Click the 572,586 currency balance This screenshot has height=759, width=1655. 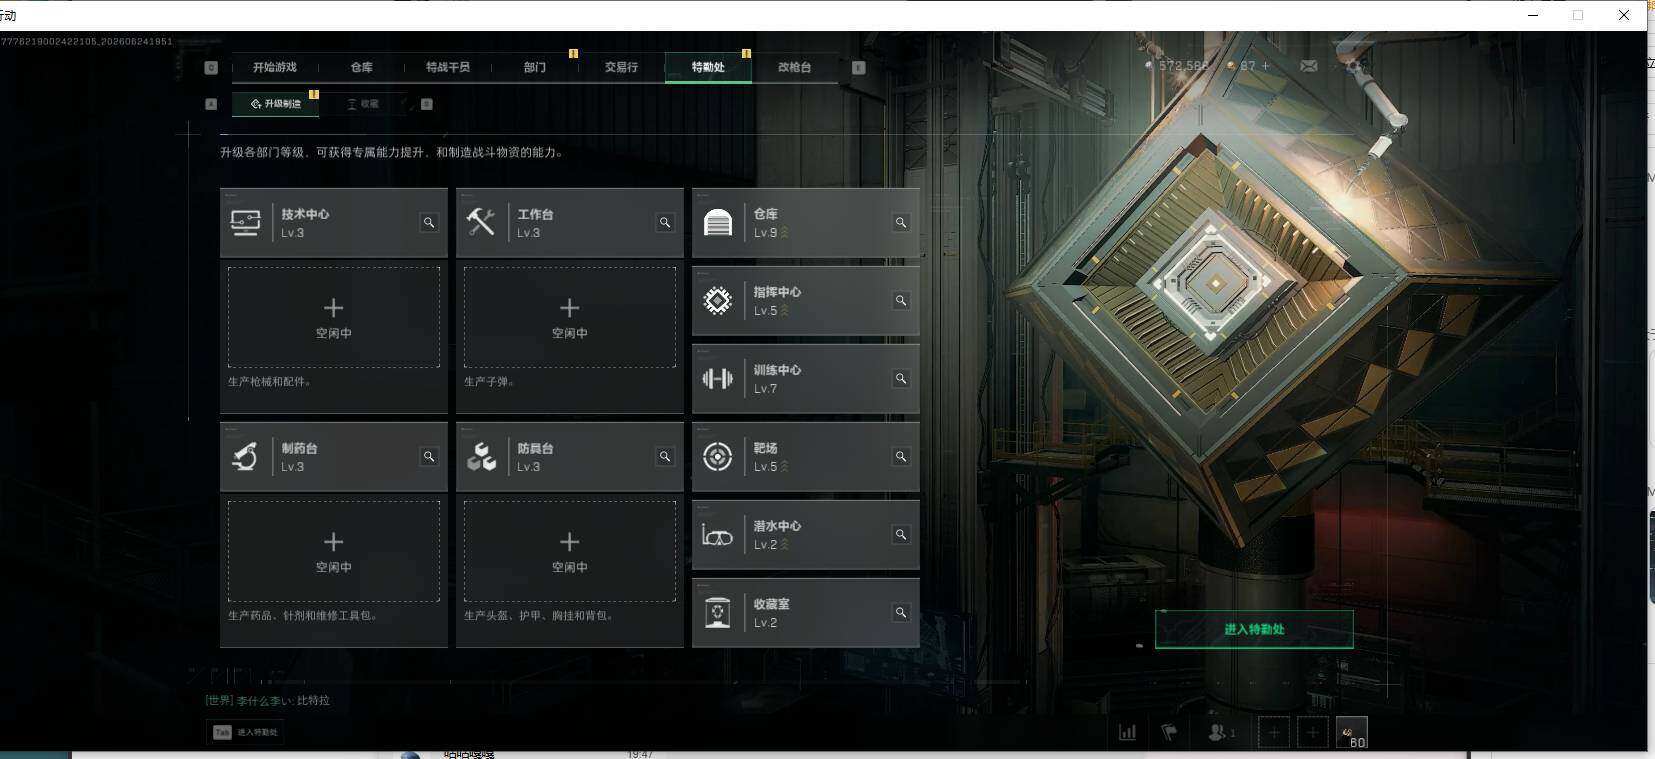click(x=1177, y=66)
